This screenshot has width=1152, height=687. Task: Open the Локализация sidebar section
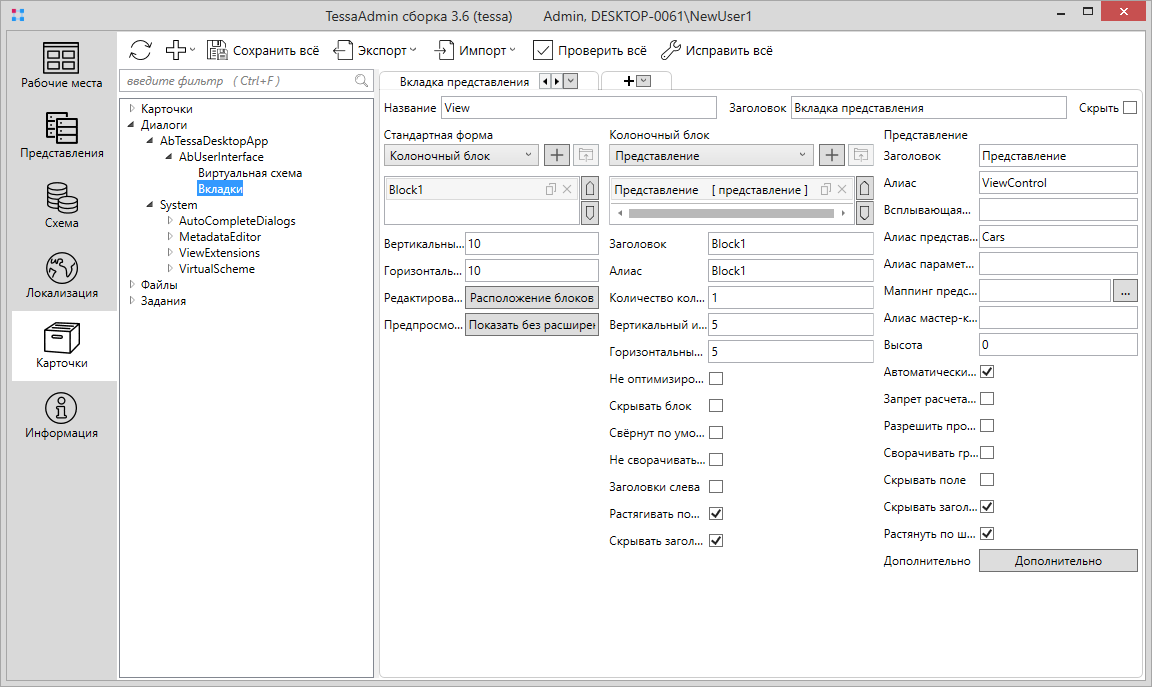62,275
